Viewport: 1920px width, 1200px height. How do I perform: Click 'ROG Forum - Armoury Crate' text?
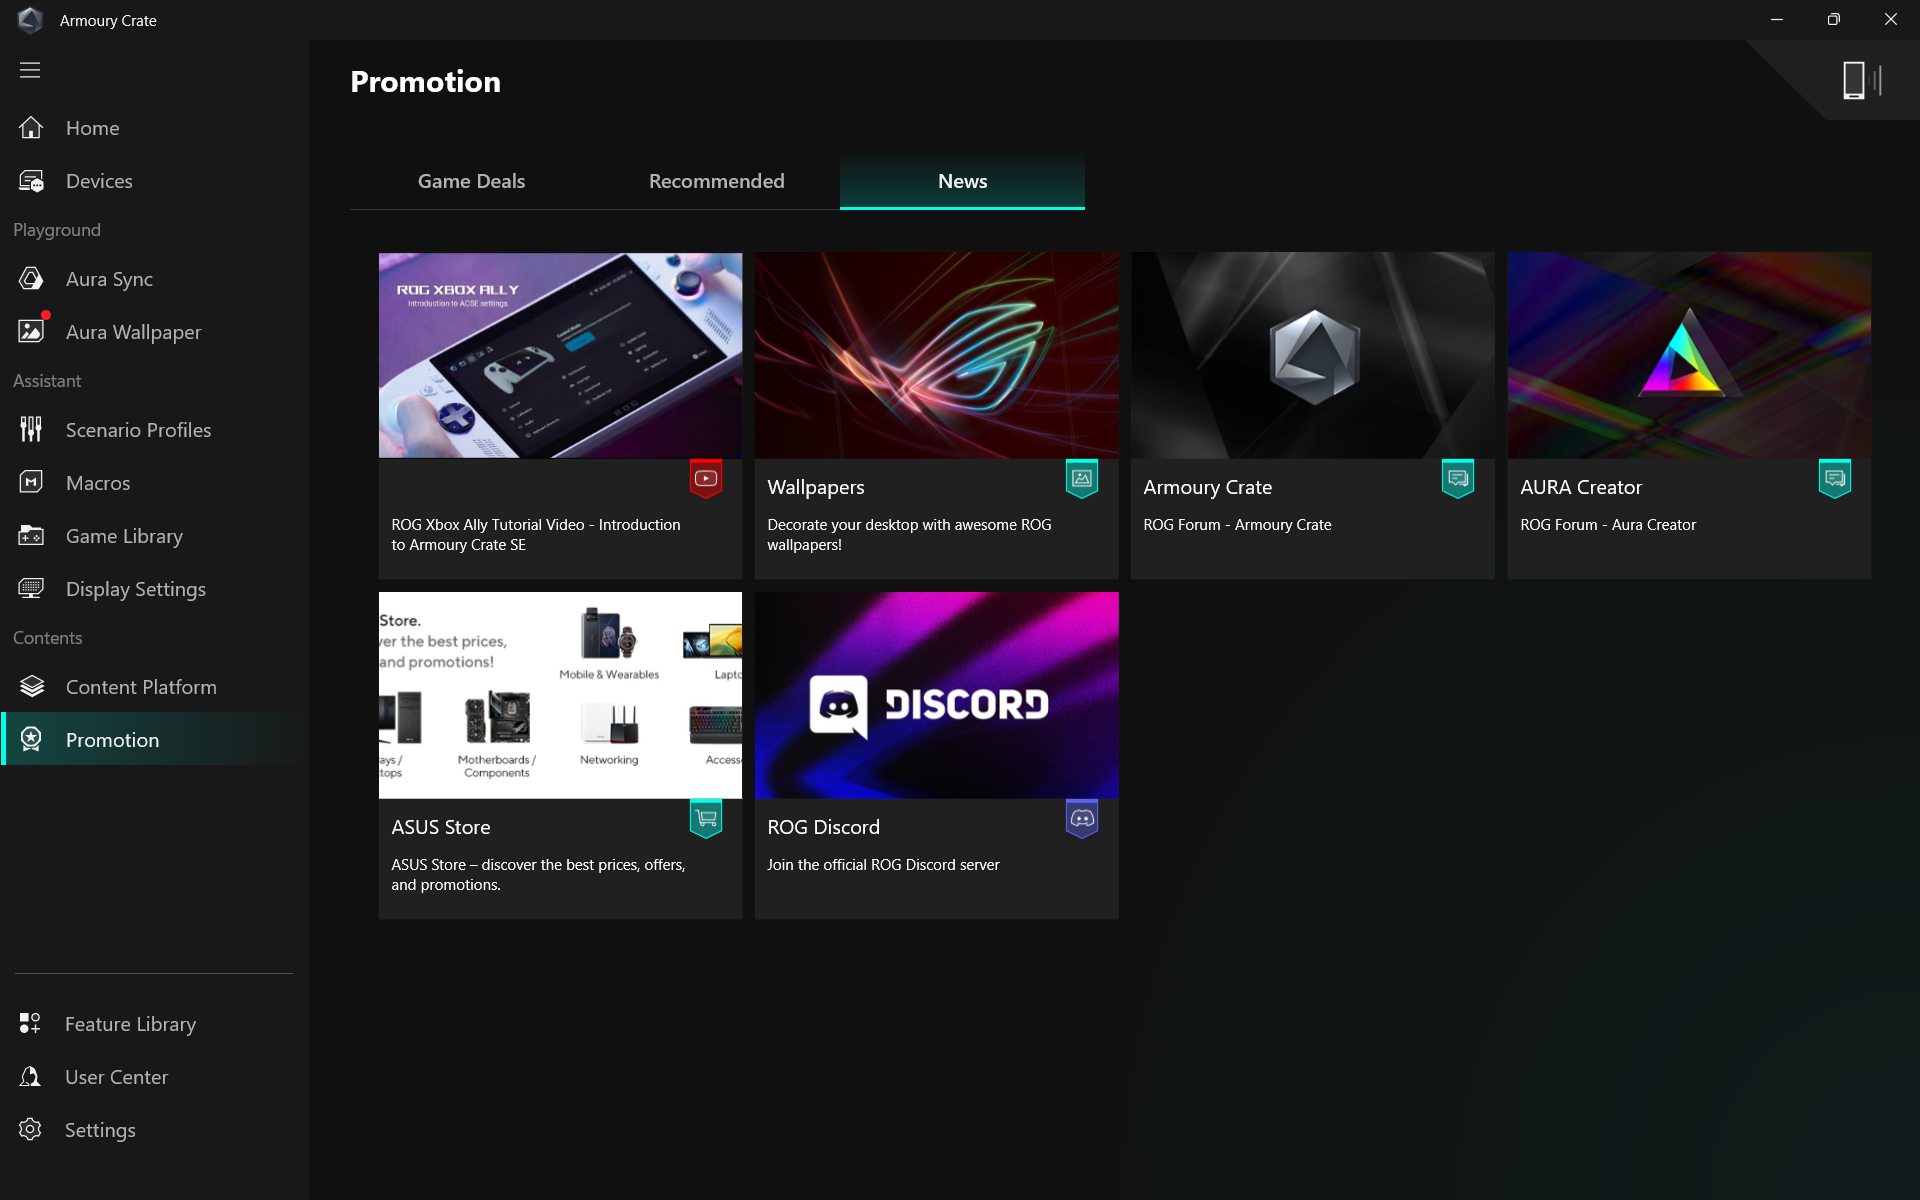click(x=1237, y=525)
